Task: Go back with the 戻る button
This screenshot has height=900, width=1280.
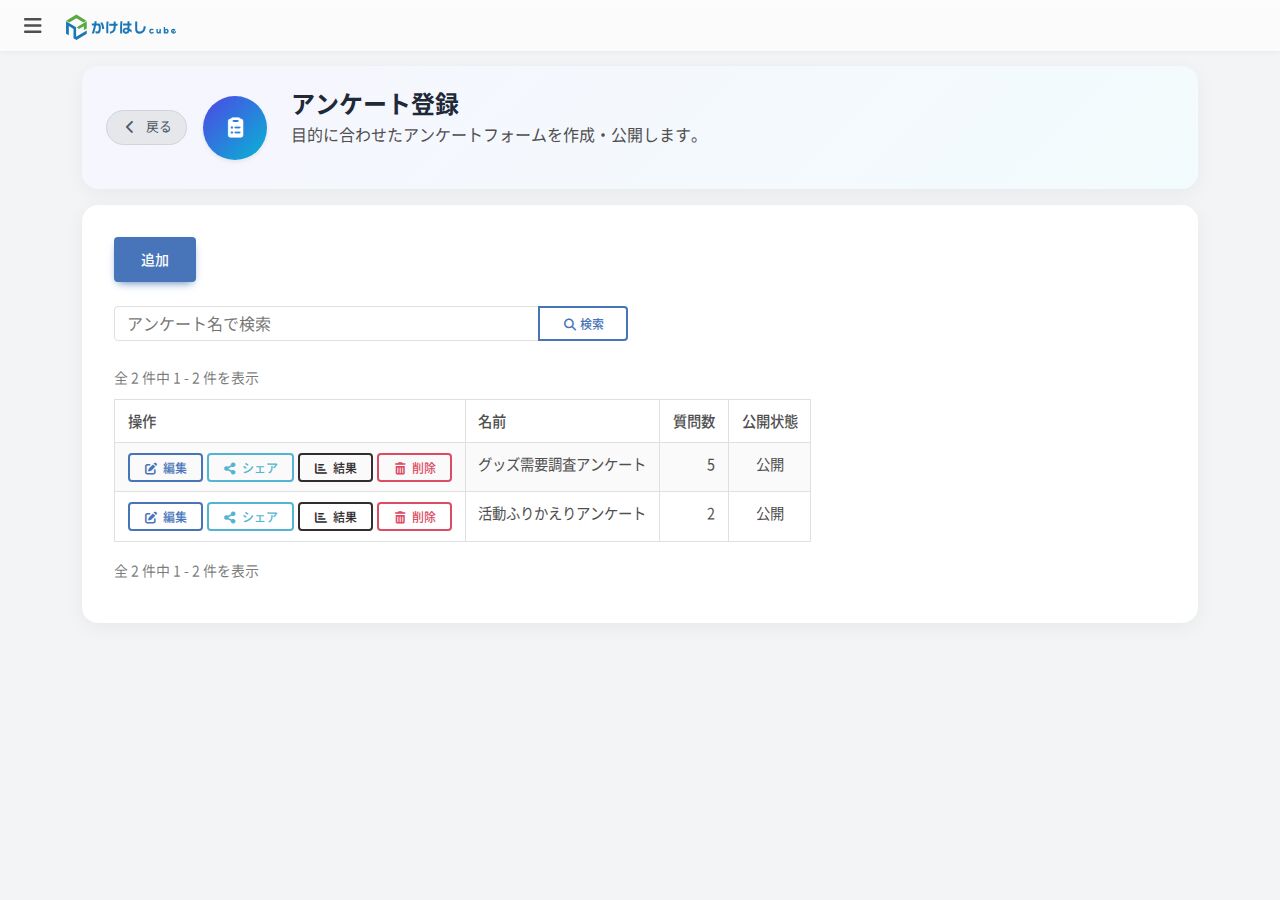Action: [x=147, y=127]
